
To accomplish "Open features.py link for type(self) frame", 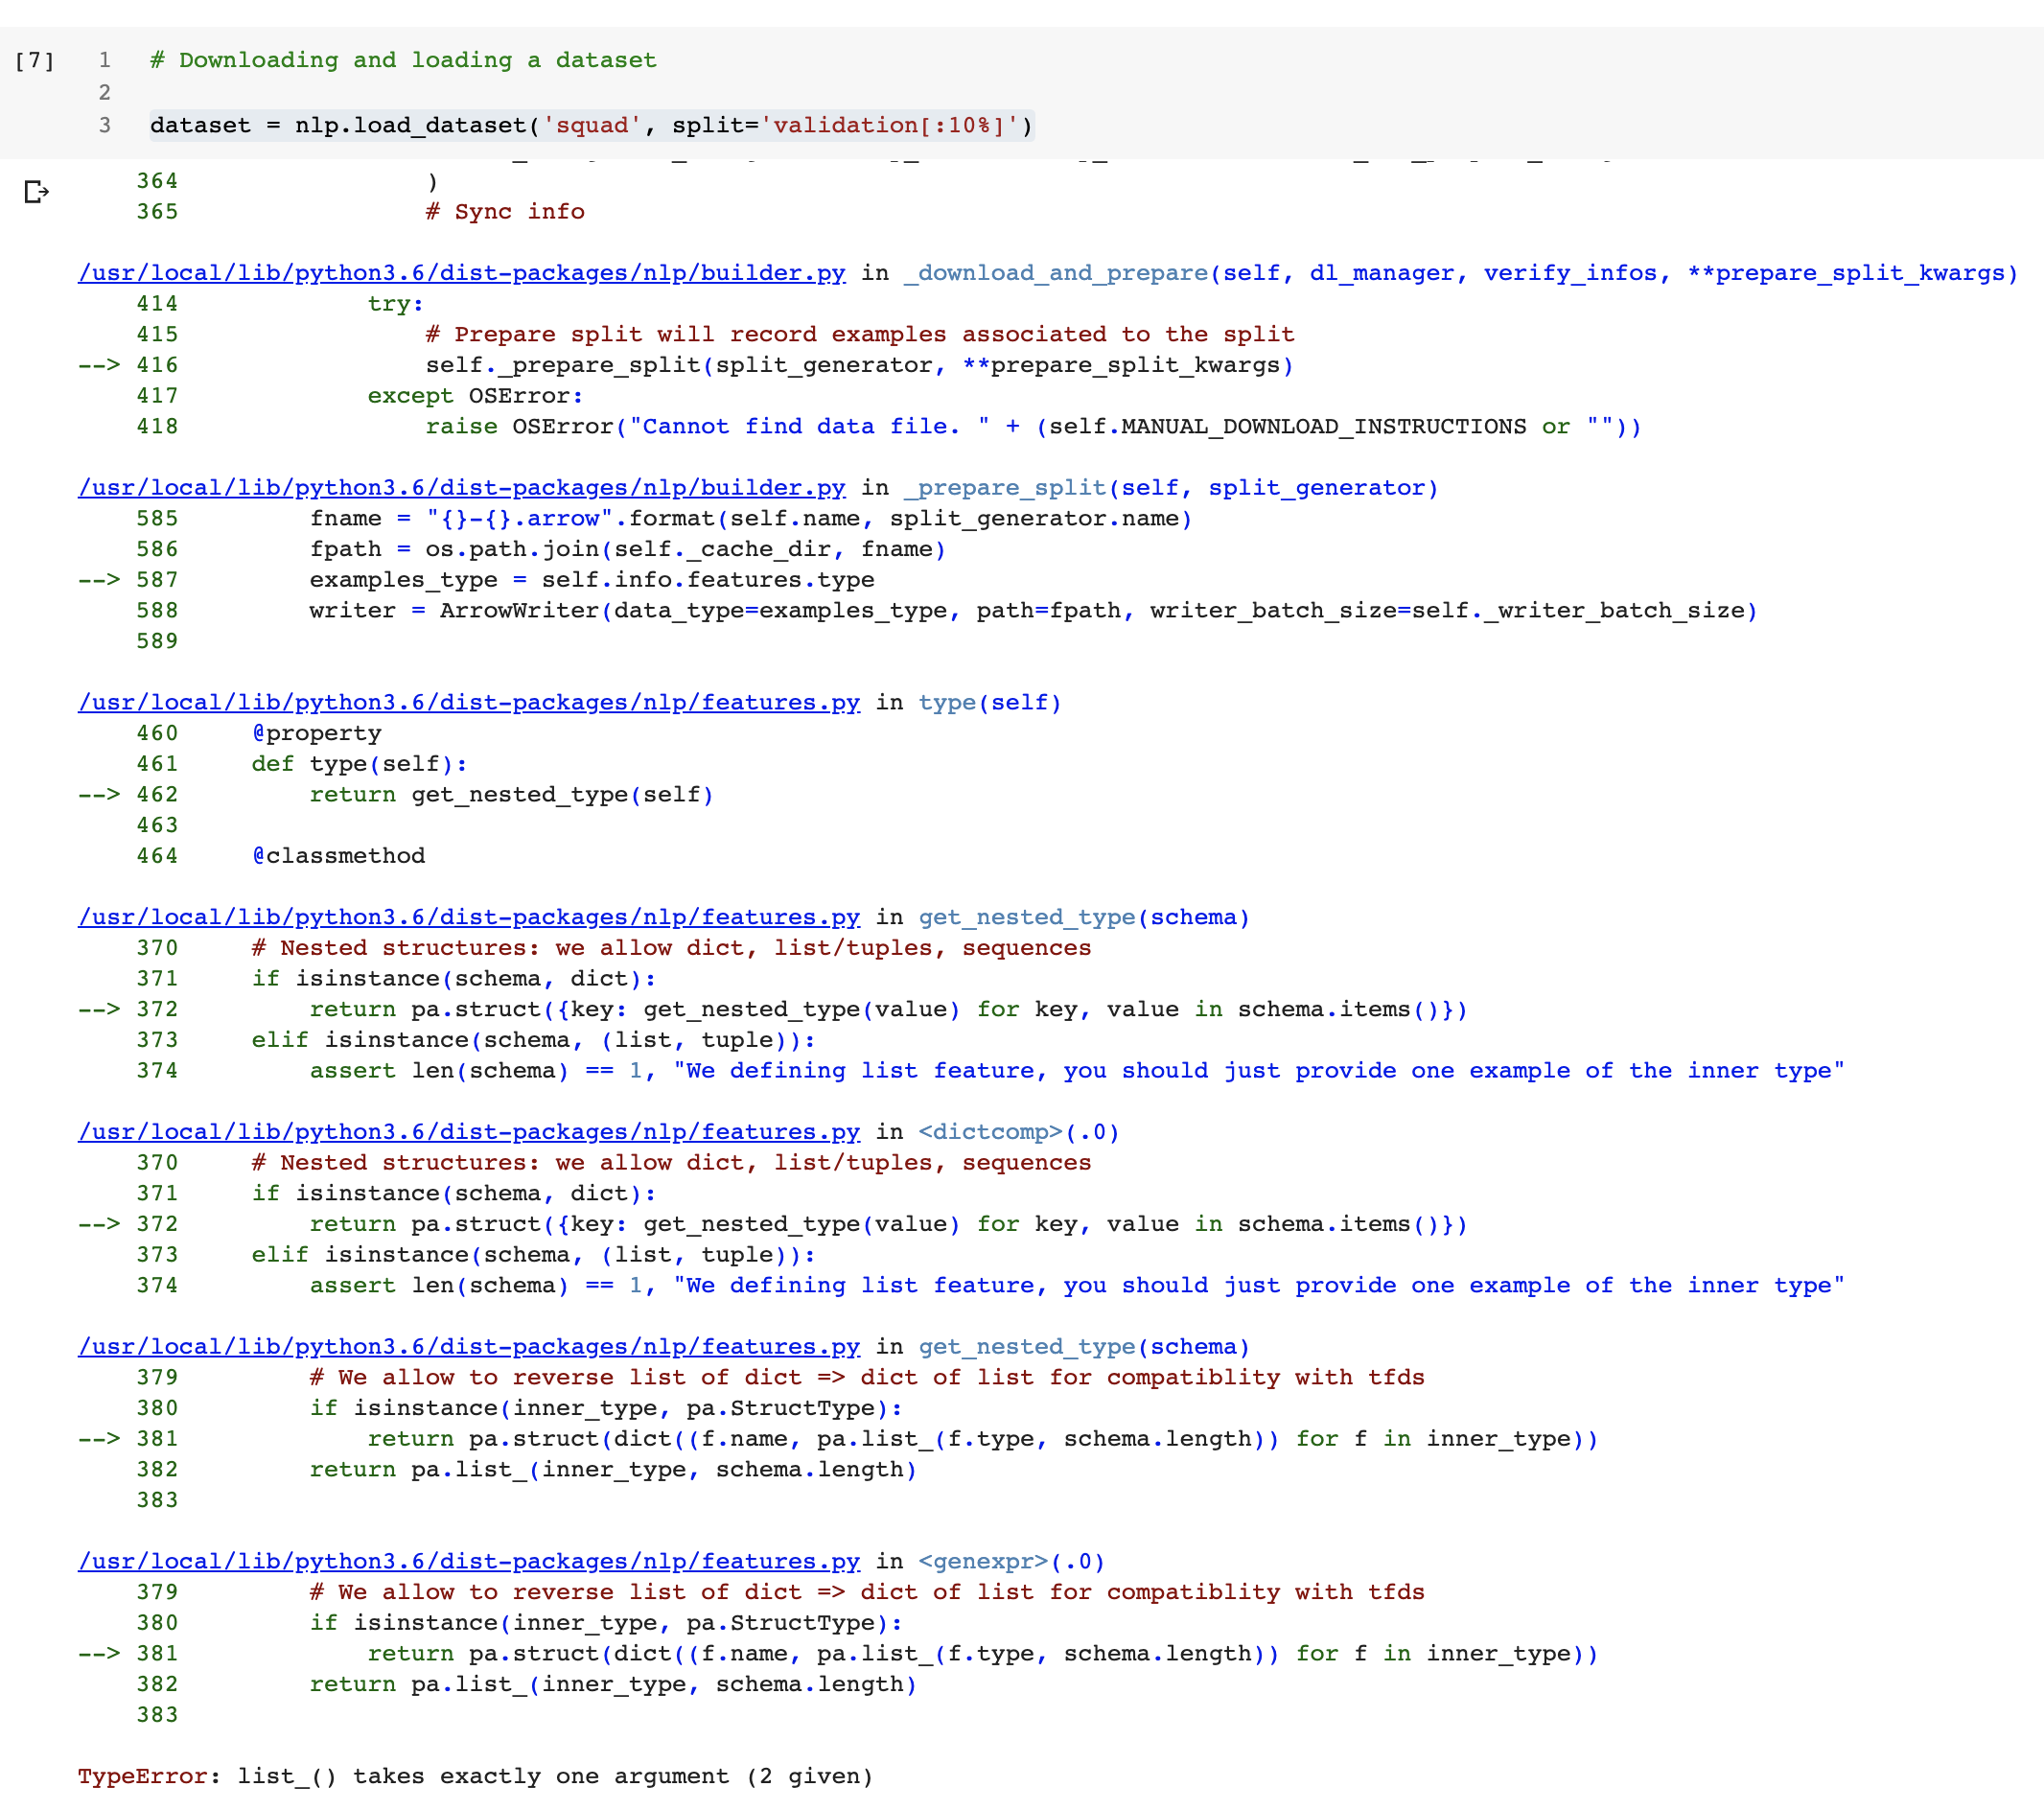I will tap(468, 703).
